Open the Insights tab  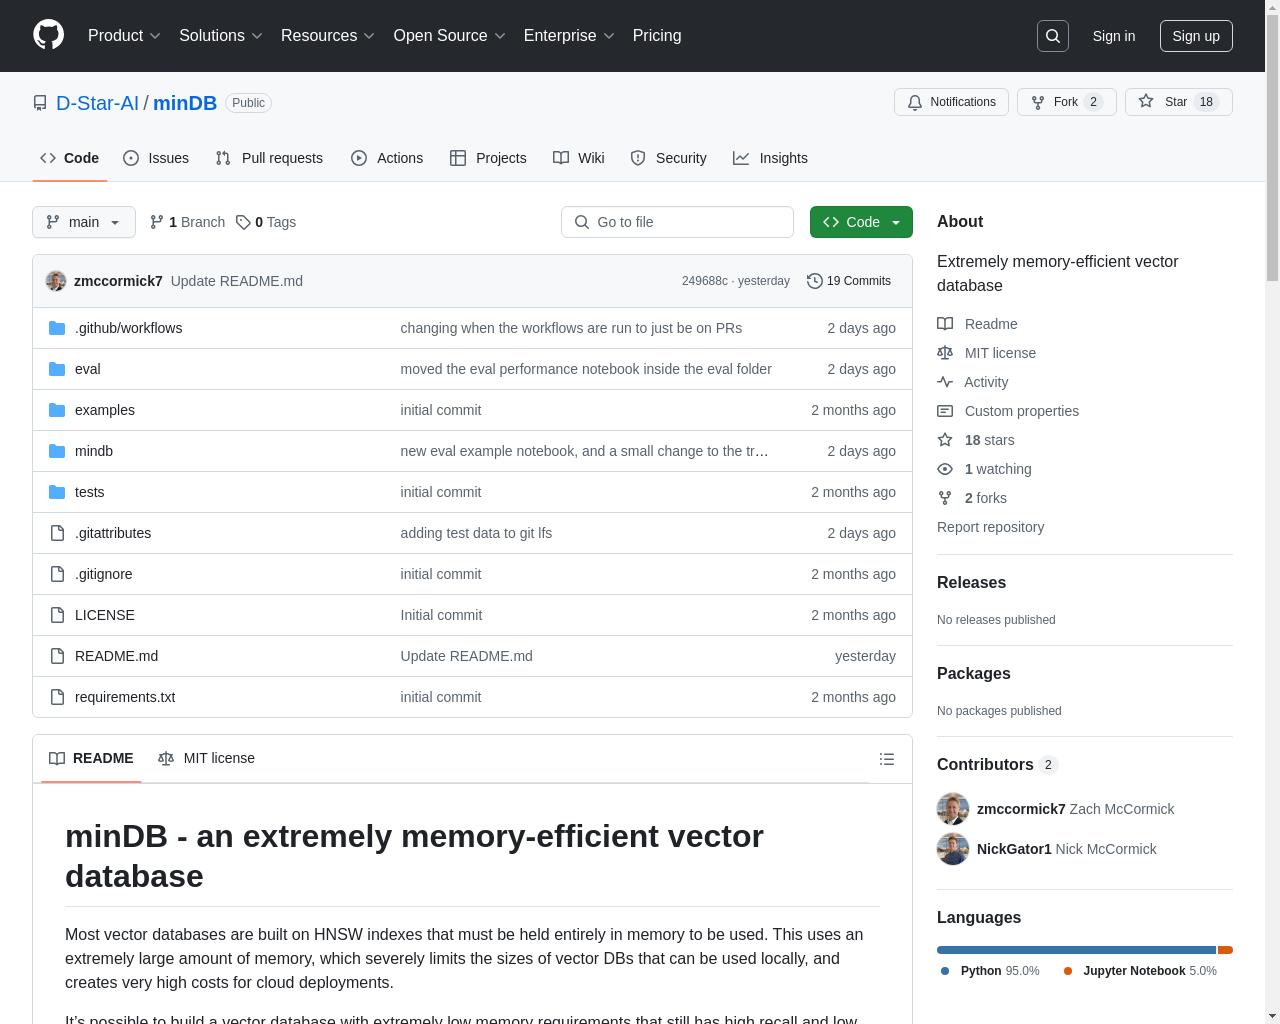770,158
